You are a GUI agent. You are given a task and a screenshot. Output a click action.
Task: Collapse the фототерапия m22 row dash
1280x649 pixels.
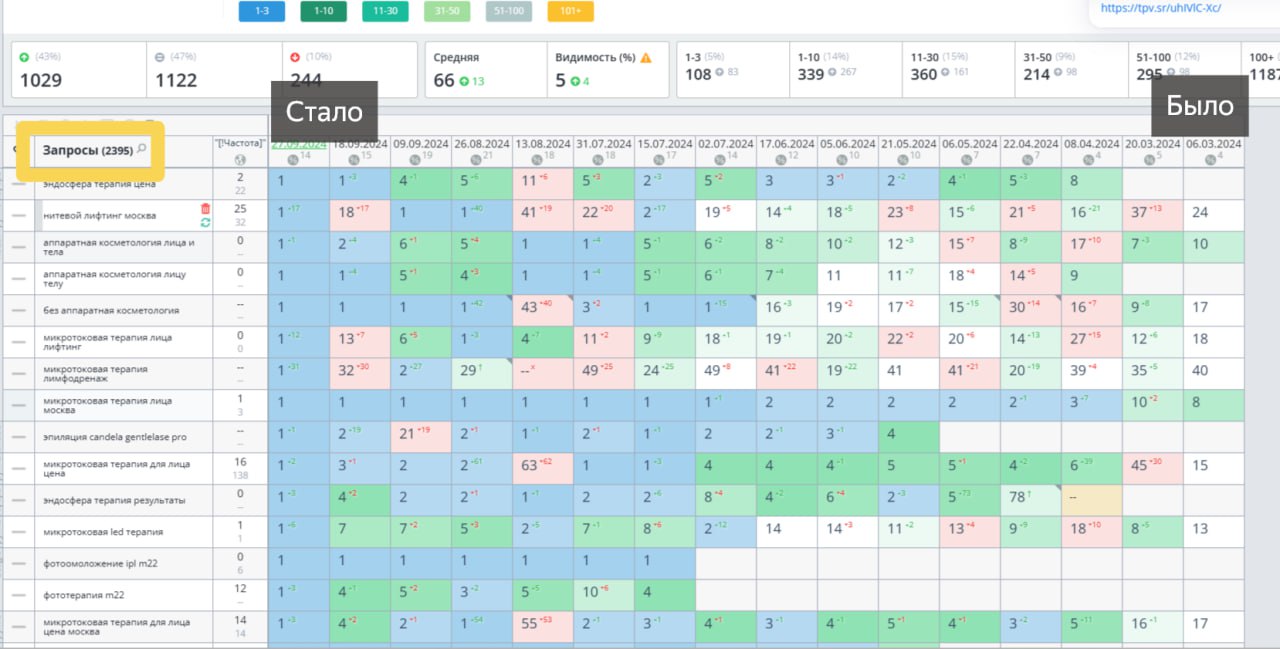[19, 595]
